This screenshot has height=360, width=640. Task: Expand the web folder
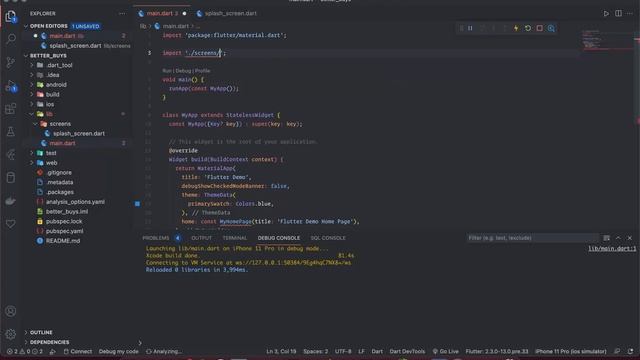pos(32,163)
